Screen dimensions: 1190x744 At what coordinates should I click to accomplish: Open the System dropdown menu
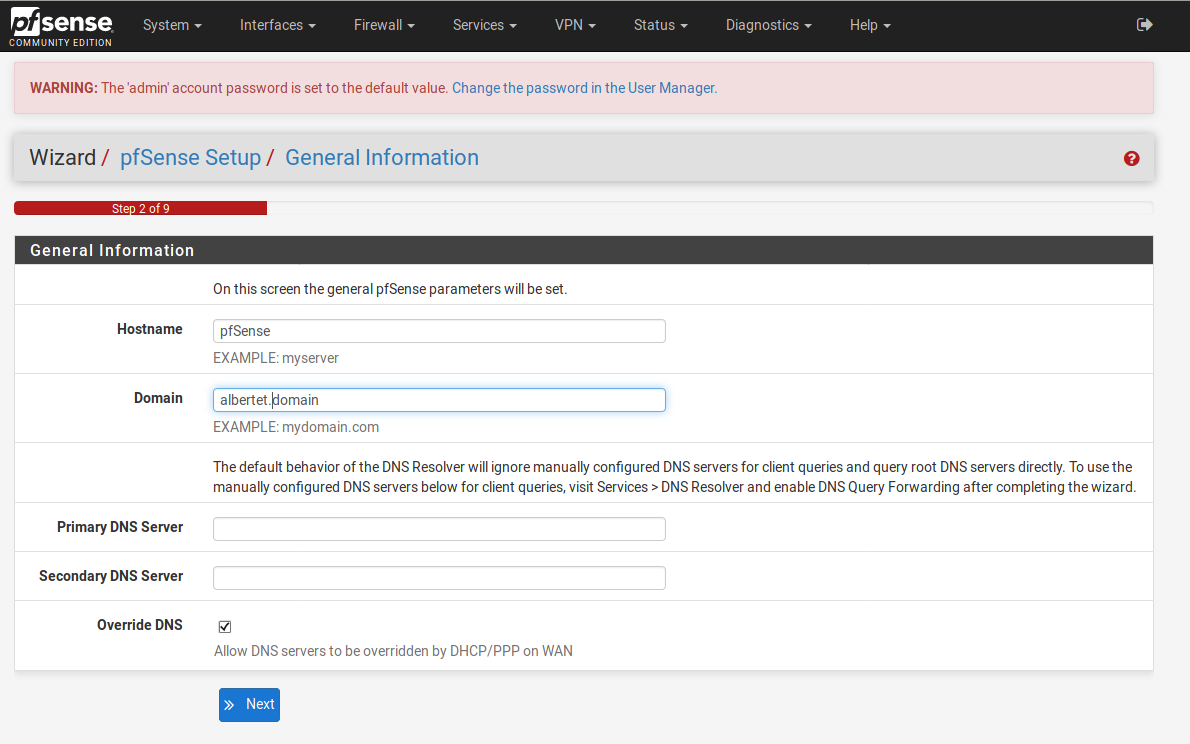point(172,25)
